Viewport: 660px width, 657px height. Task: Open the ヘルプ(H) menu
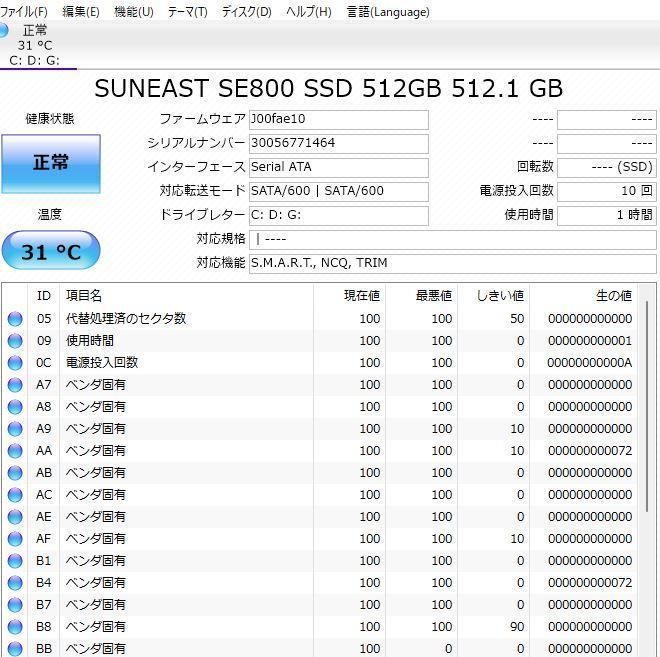tap(309, 11)
